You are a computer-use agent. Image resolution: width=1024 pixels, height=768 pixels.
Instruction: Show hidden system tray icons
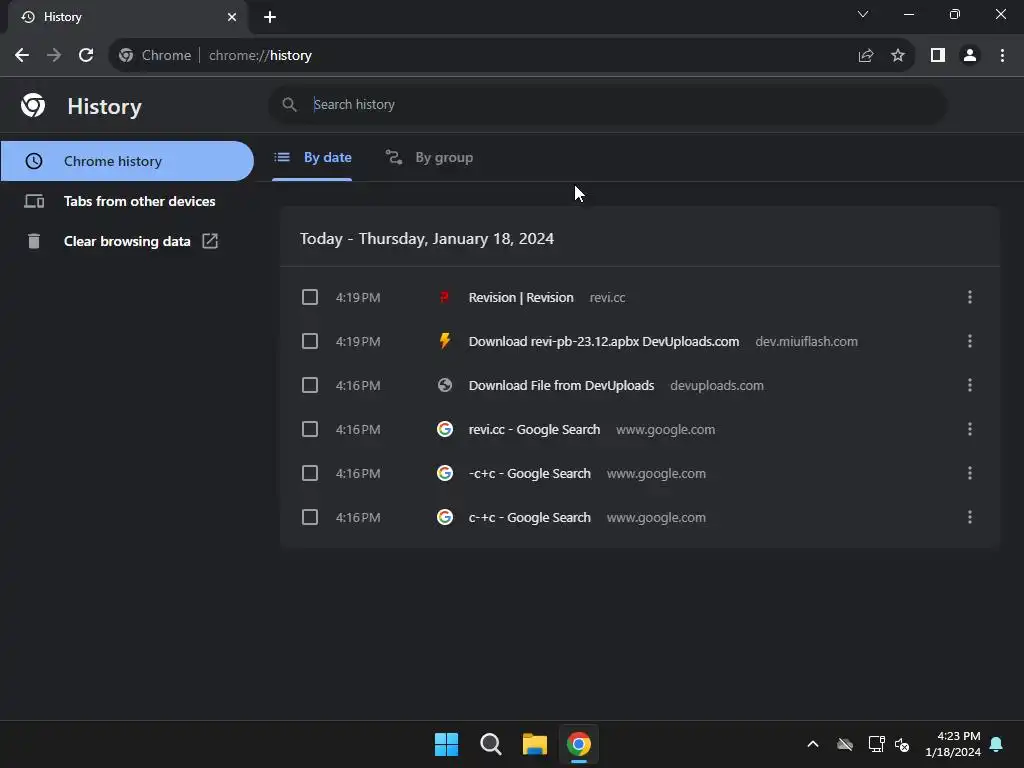(813, 744)
